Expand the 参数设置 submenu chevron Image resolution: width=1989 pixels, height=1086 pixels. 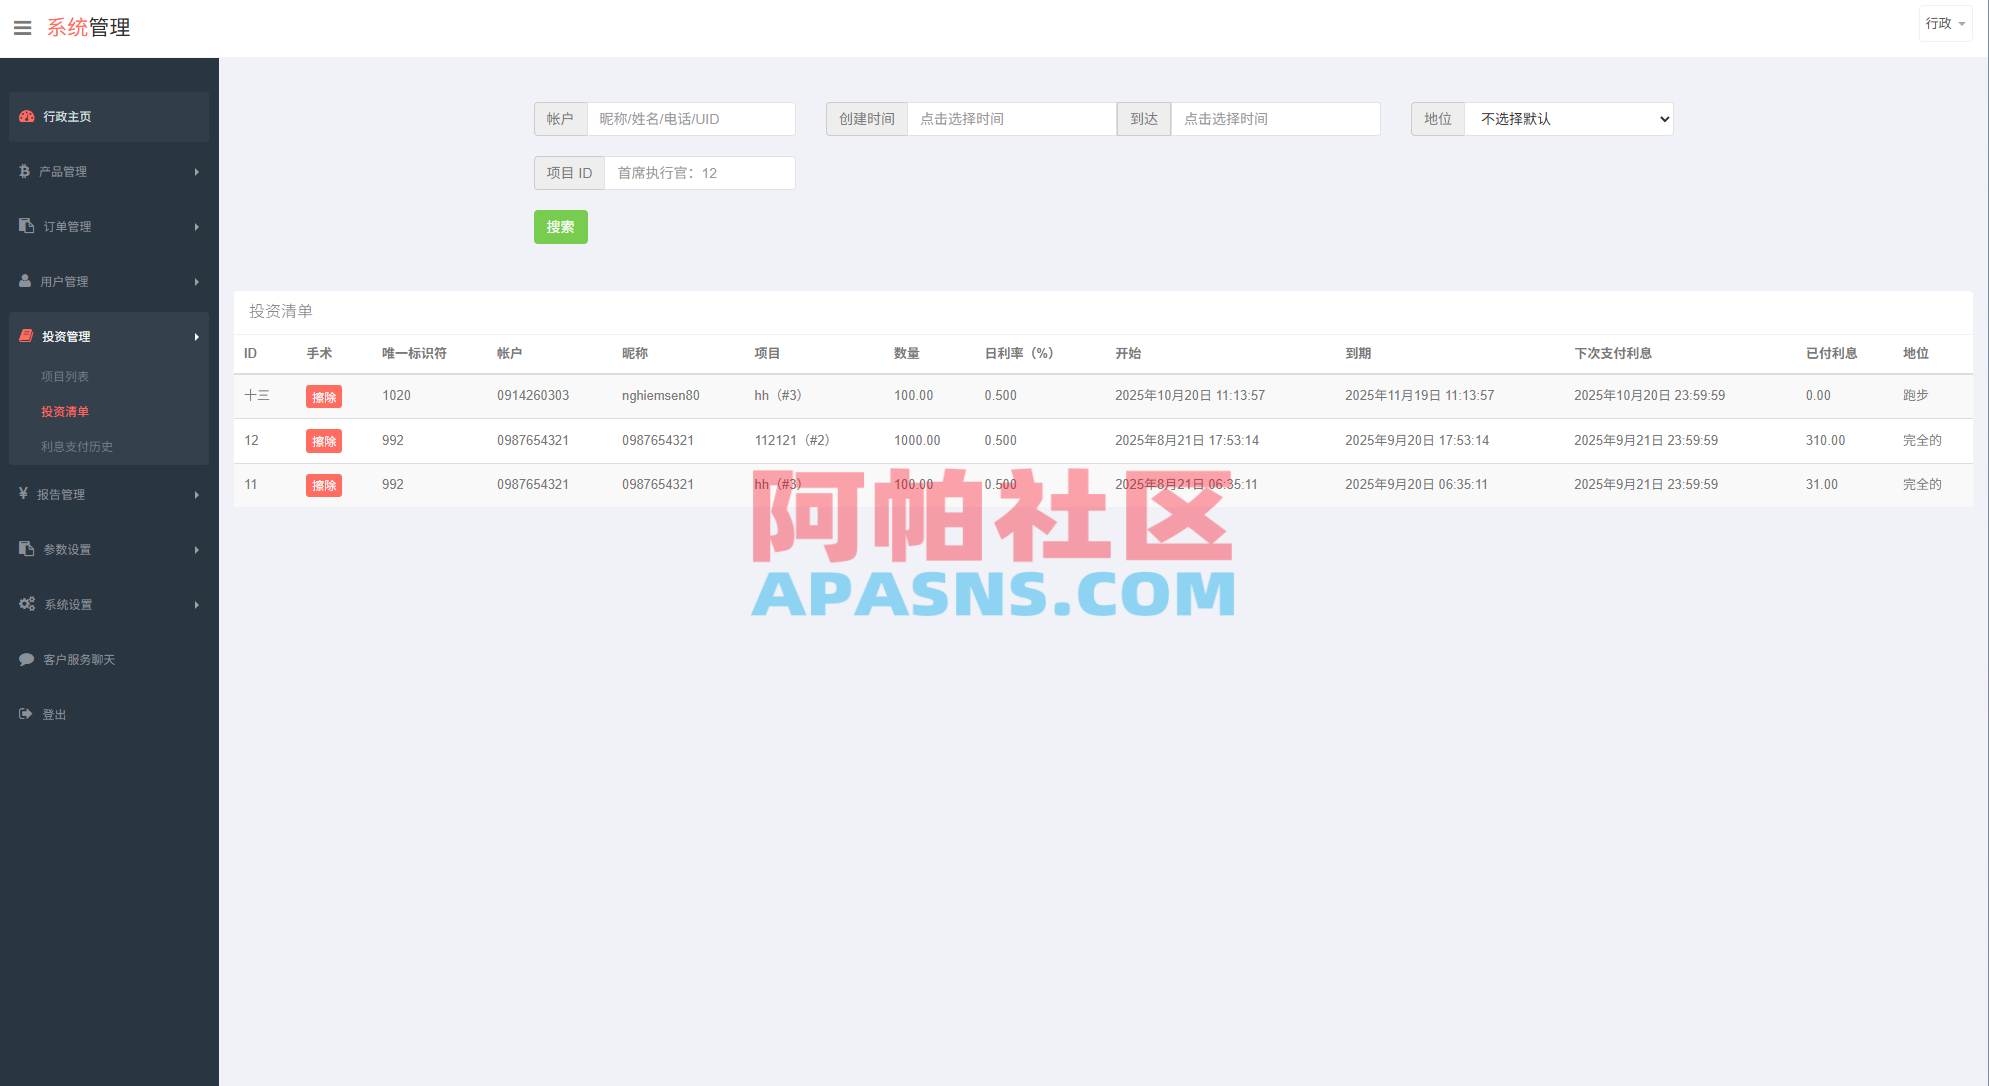click(196, 549)
